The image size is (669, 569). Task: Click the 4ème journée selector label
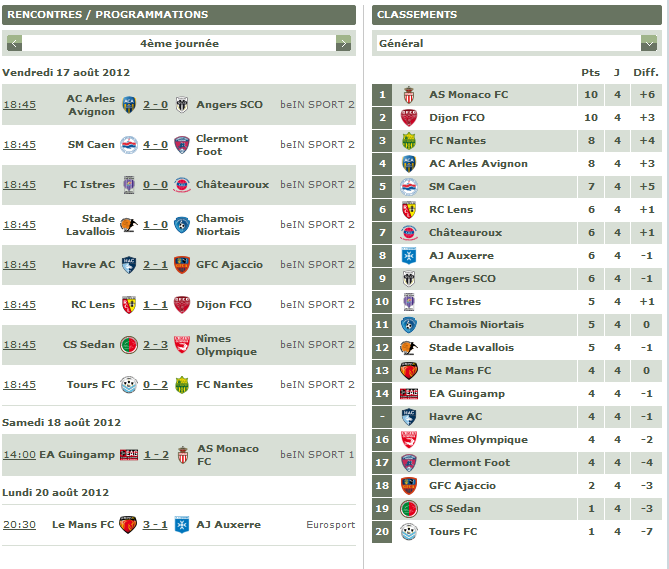point(179,44)
